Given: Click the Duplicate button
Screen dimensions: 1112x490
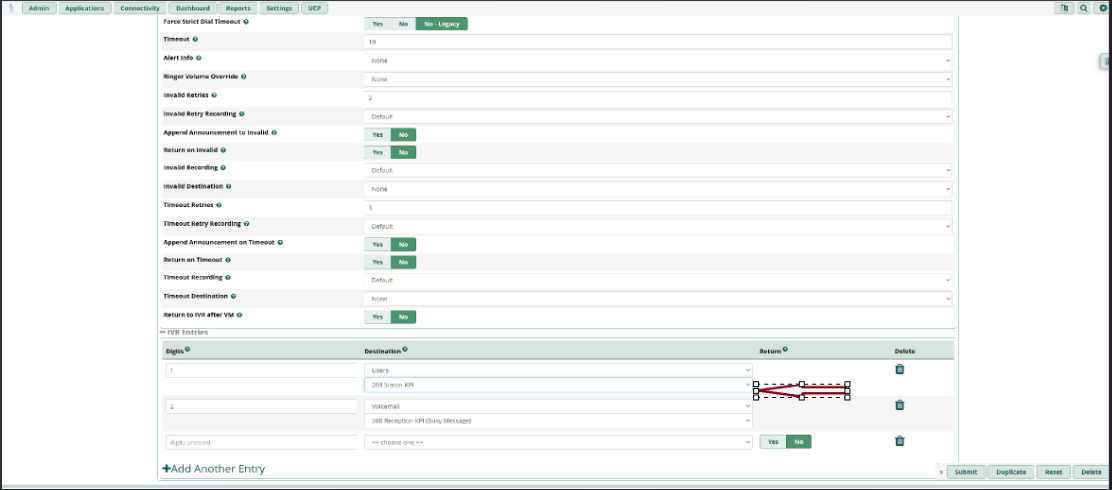Looking at the screenshot, I should 1011,472.
